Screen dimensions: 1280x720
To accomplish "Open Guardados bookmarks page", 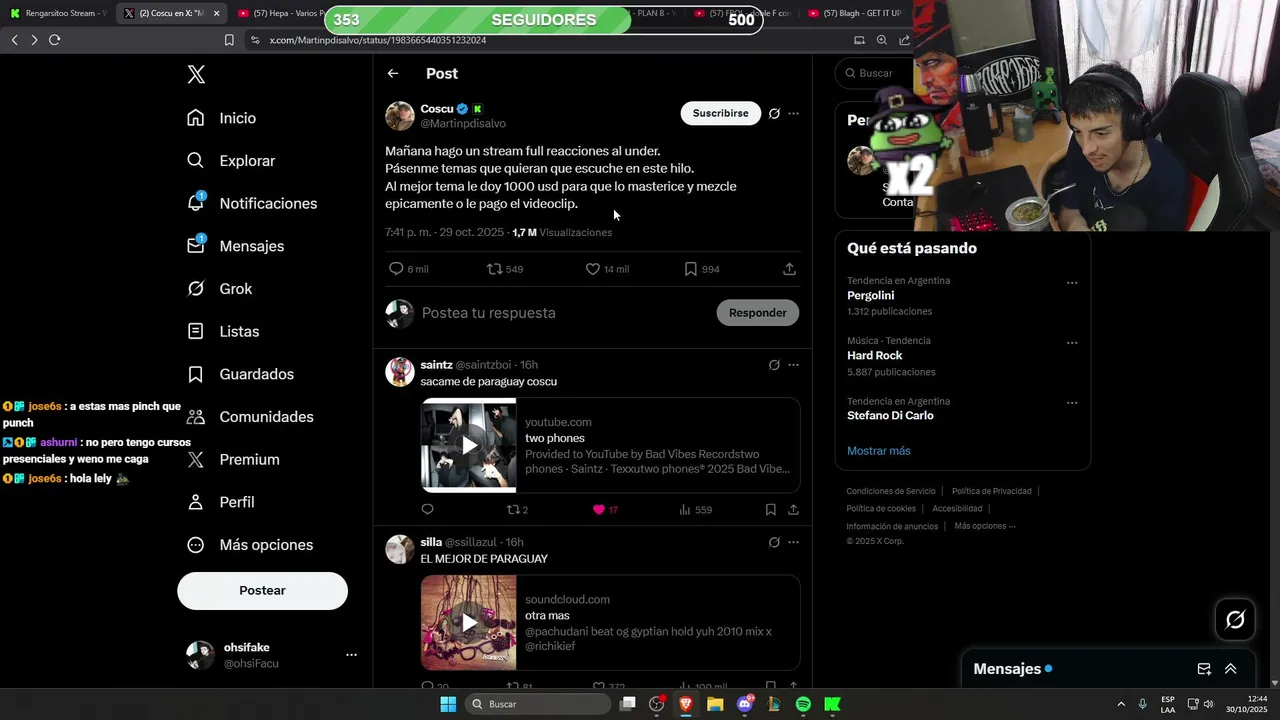I will click(241, 374).
